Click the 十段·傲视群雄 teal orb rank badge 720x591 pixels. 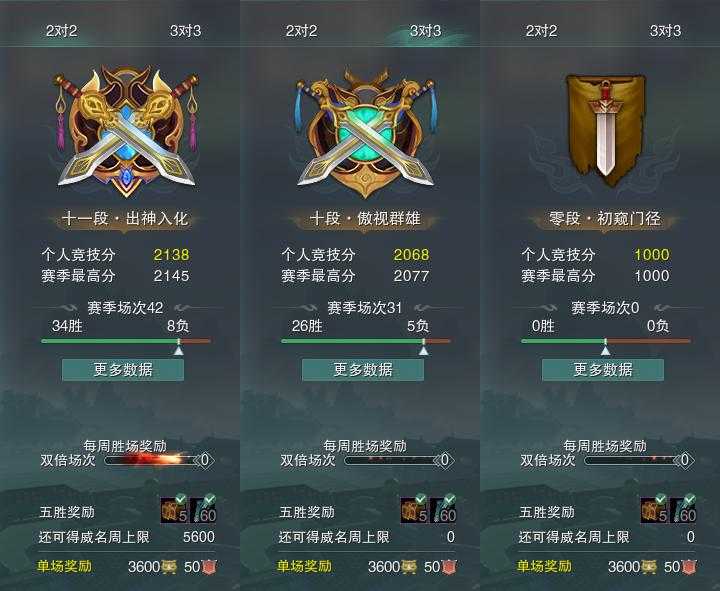(x=366, y=133)
